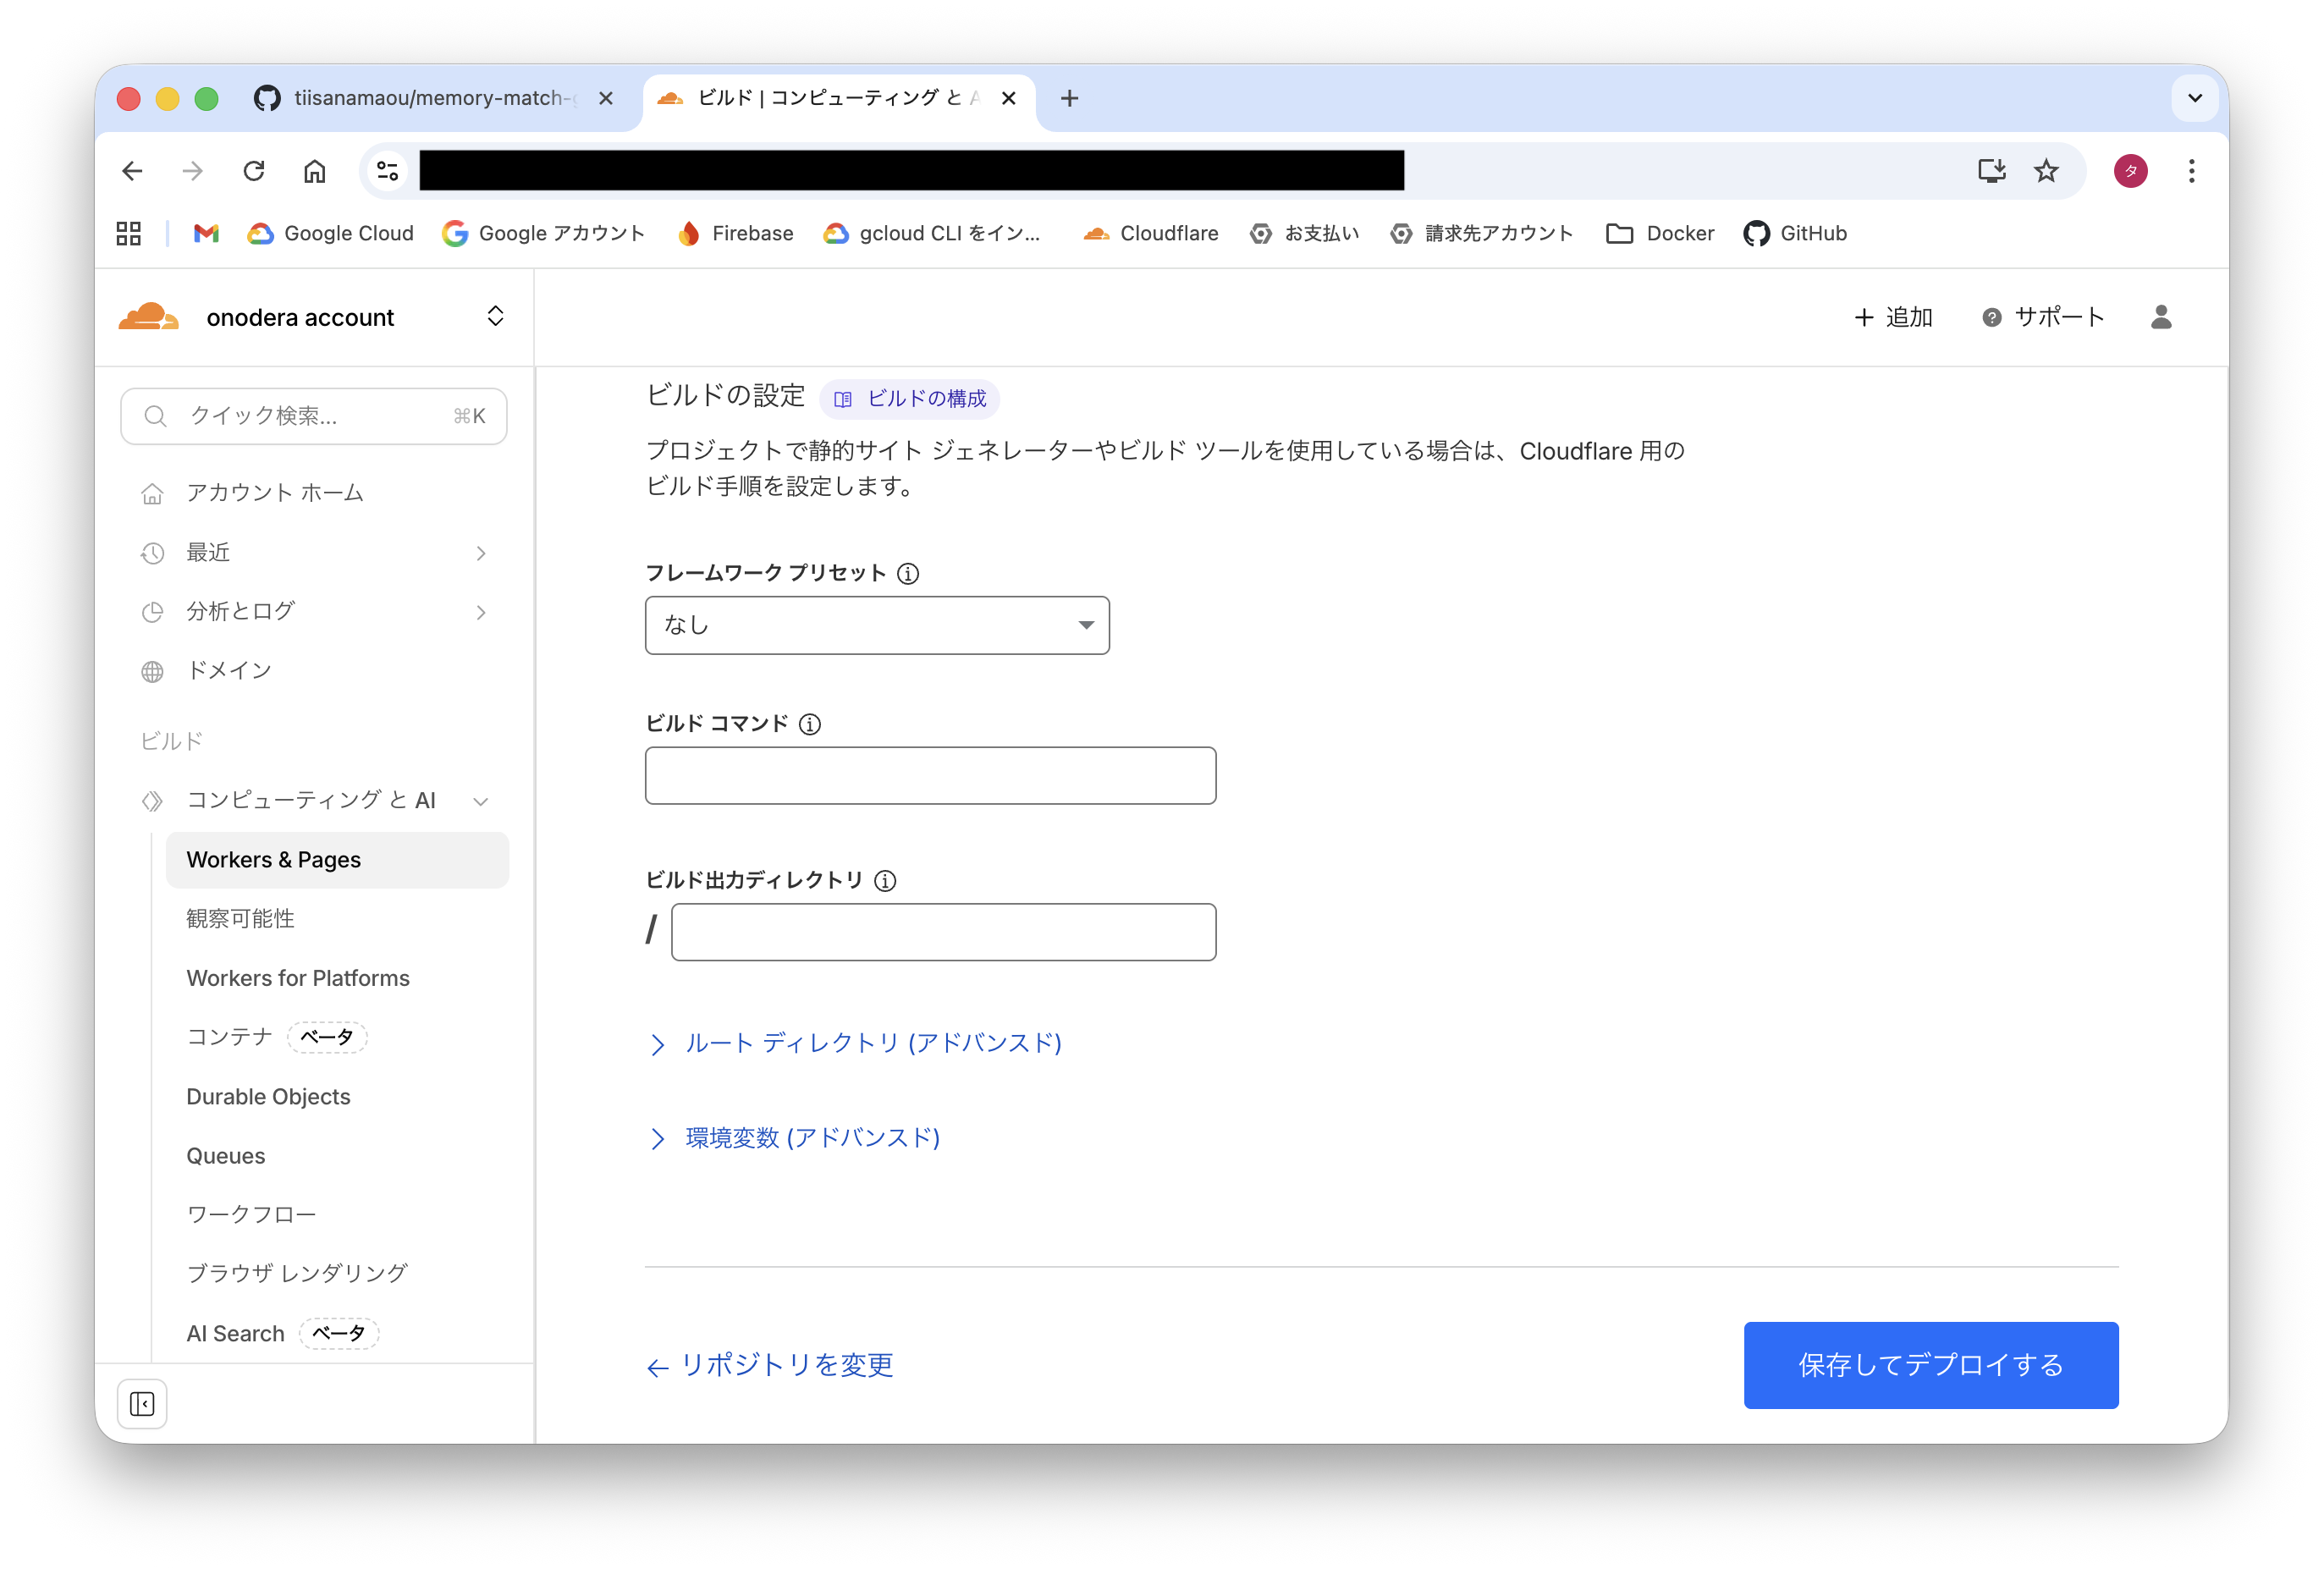Bookmark page with the star icon
The width and height of the screenshot is (2324, 1569).
click(2046, 171)
